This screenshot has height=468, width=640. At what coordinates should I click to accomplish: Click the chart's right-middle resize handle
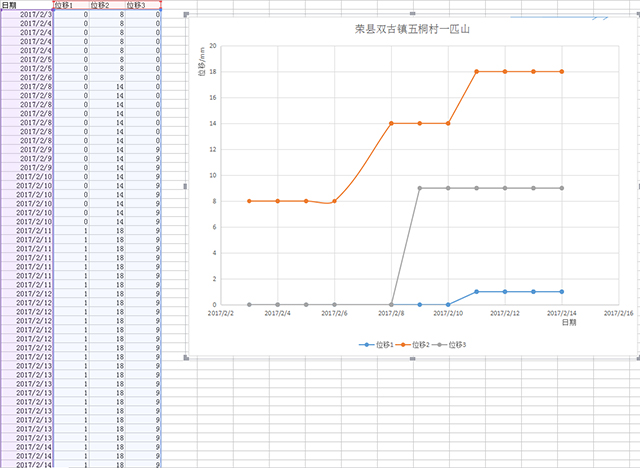click(x=637, y=187)
